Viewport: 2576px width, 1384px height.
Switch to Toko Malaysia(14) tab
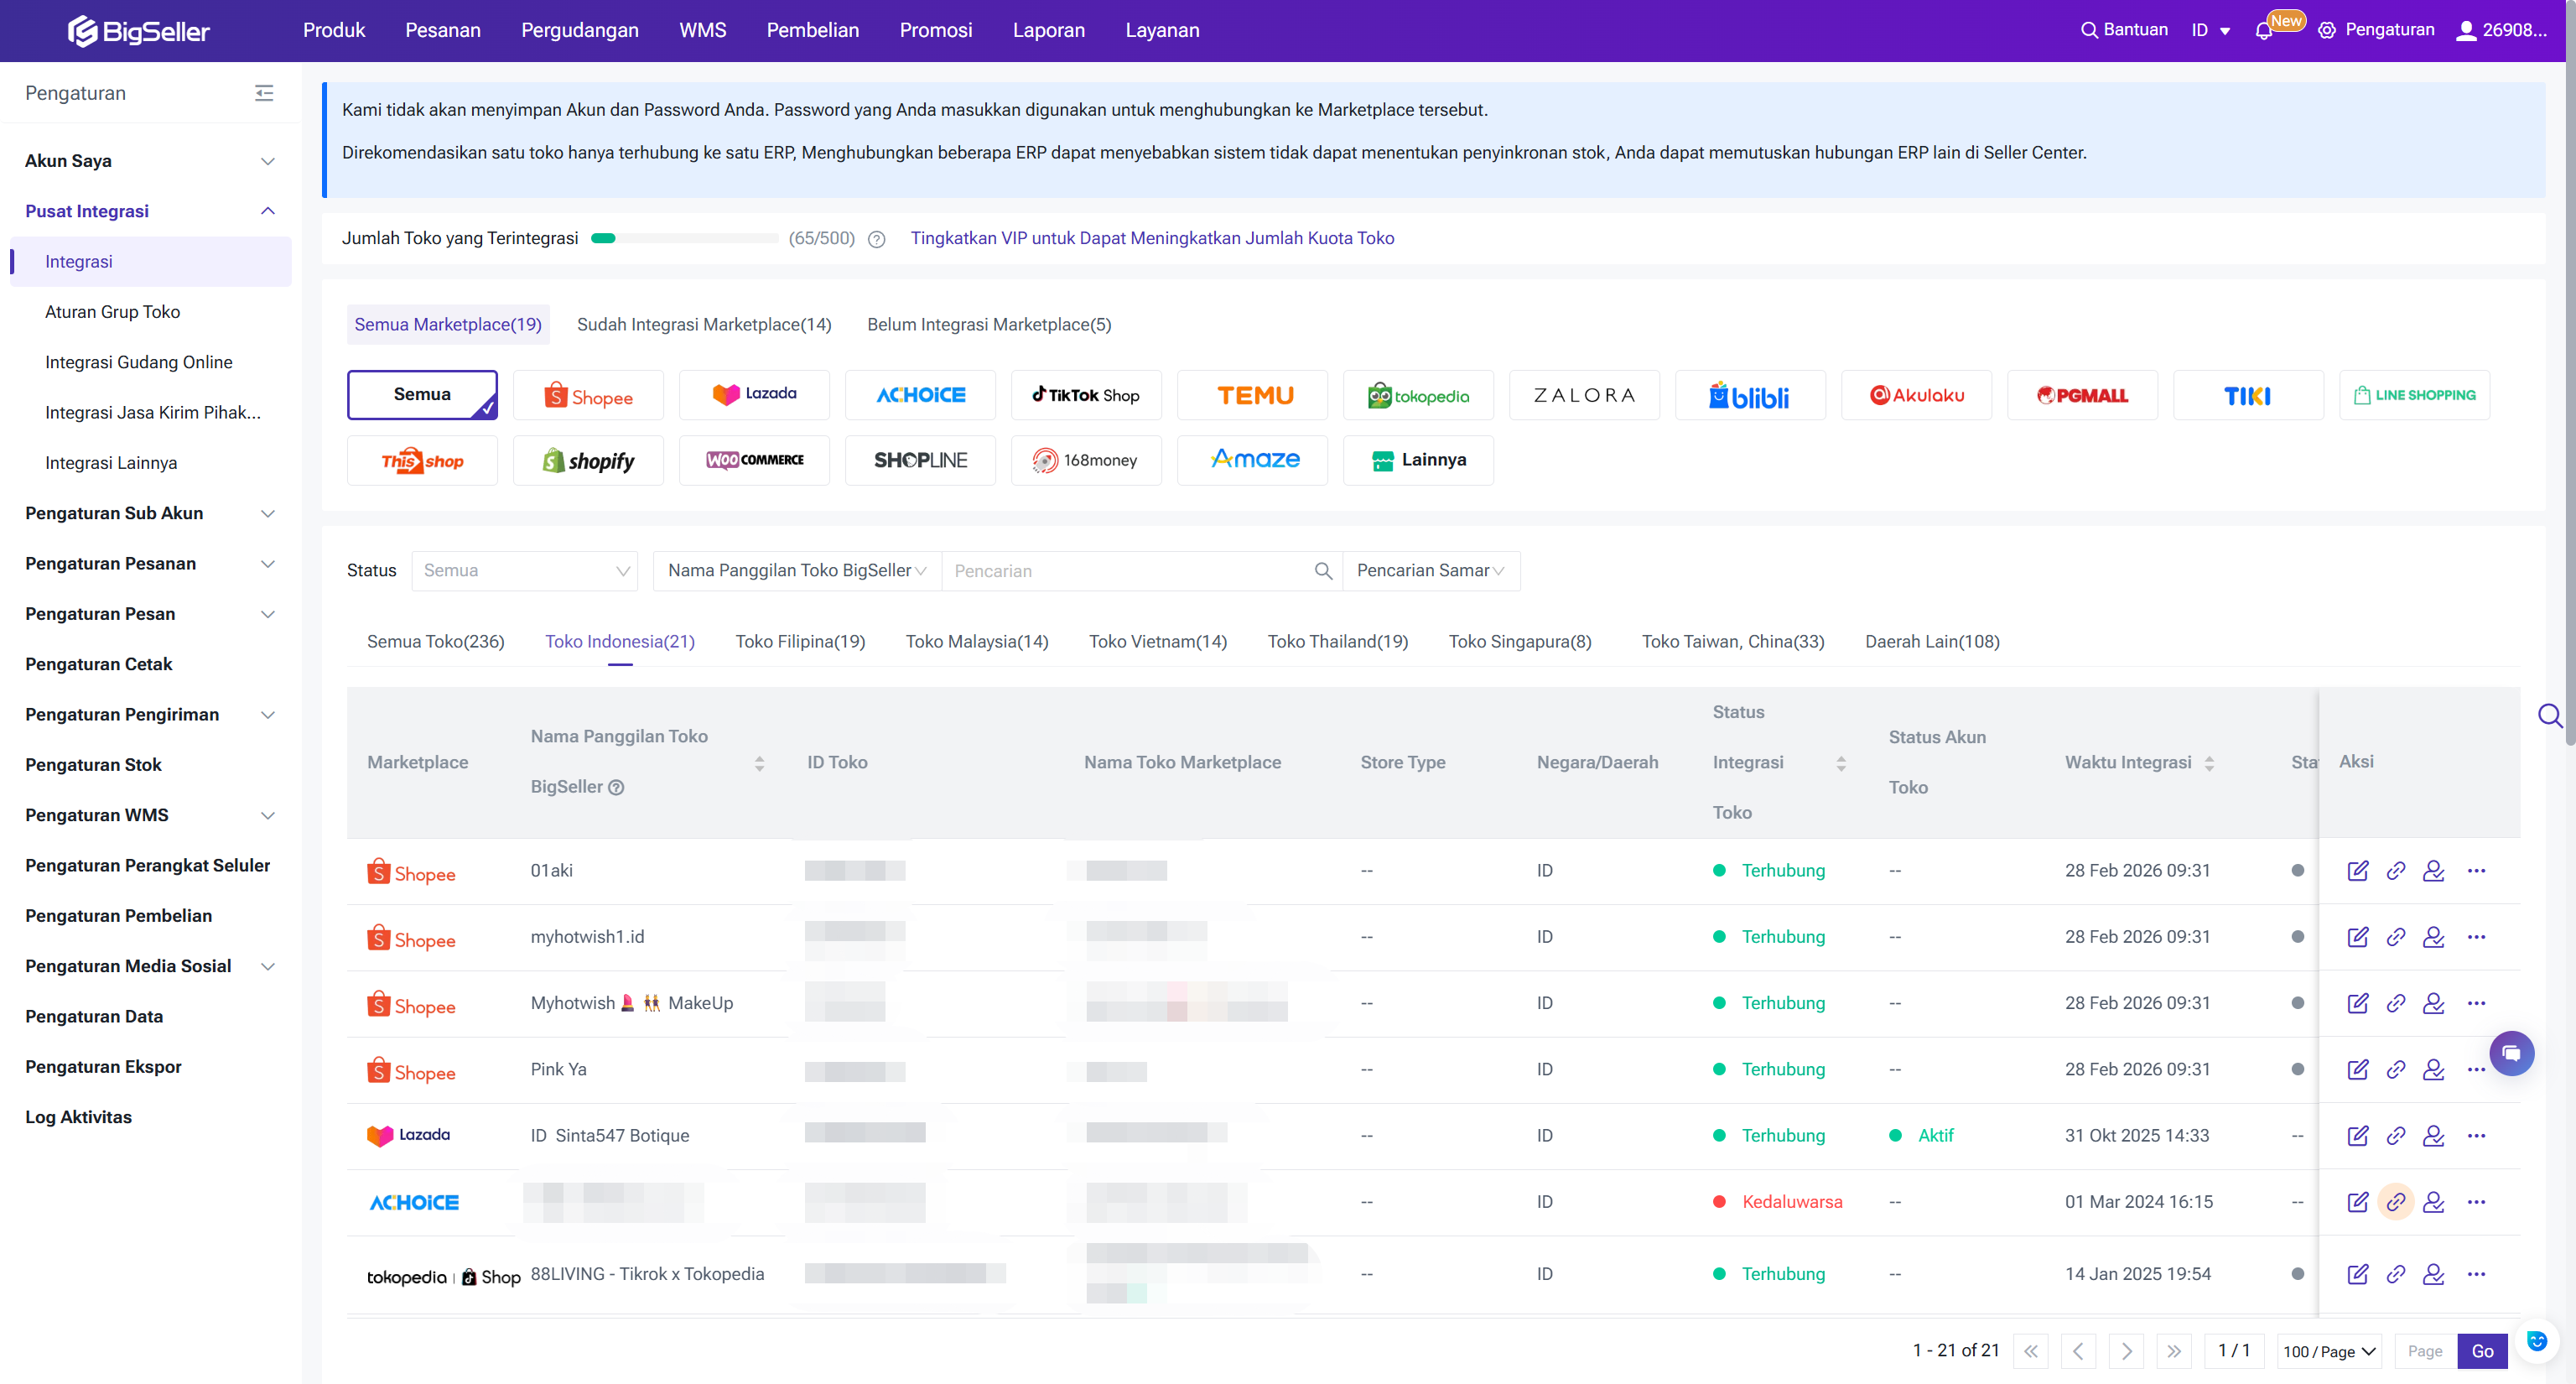(x=976, y=641)
